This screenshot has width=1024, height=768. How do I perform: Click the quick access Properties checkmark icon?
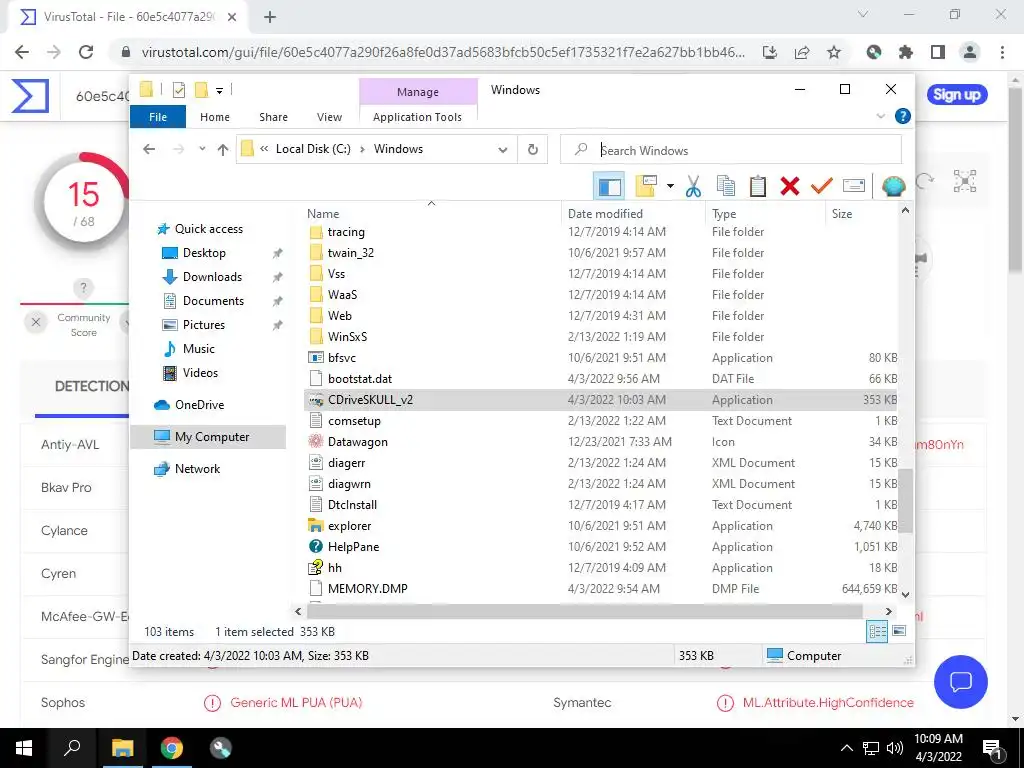coord(178,90)
